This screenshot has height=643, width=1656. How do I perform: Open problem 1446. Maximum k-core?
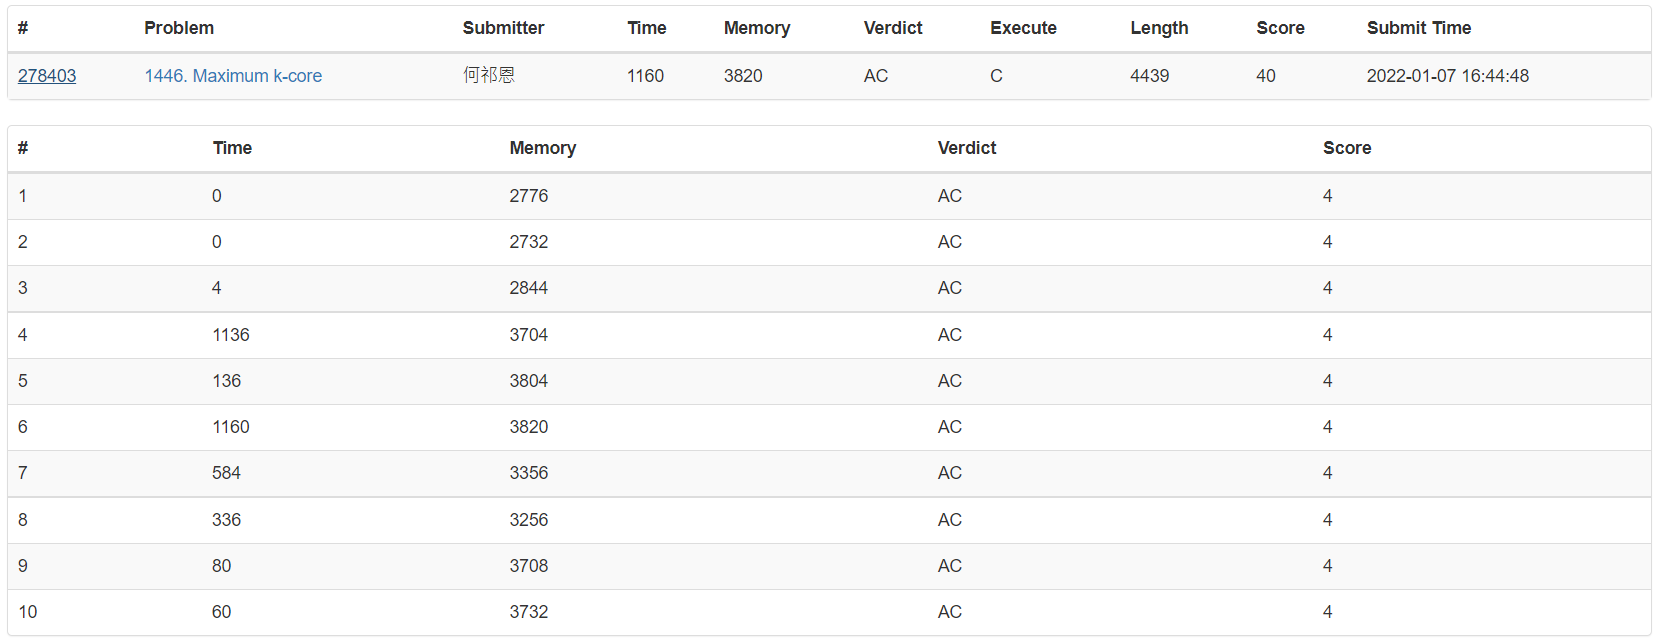tap(233, 76)
